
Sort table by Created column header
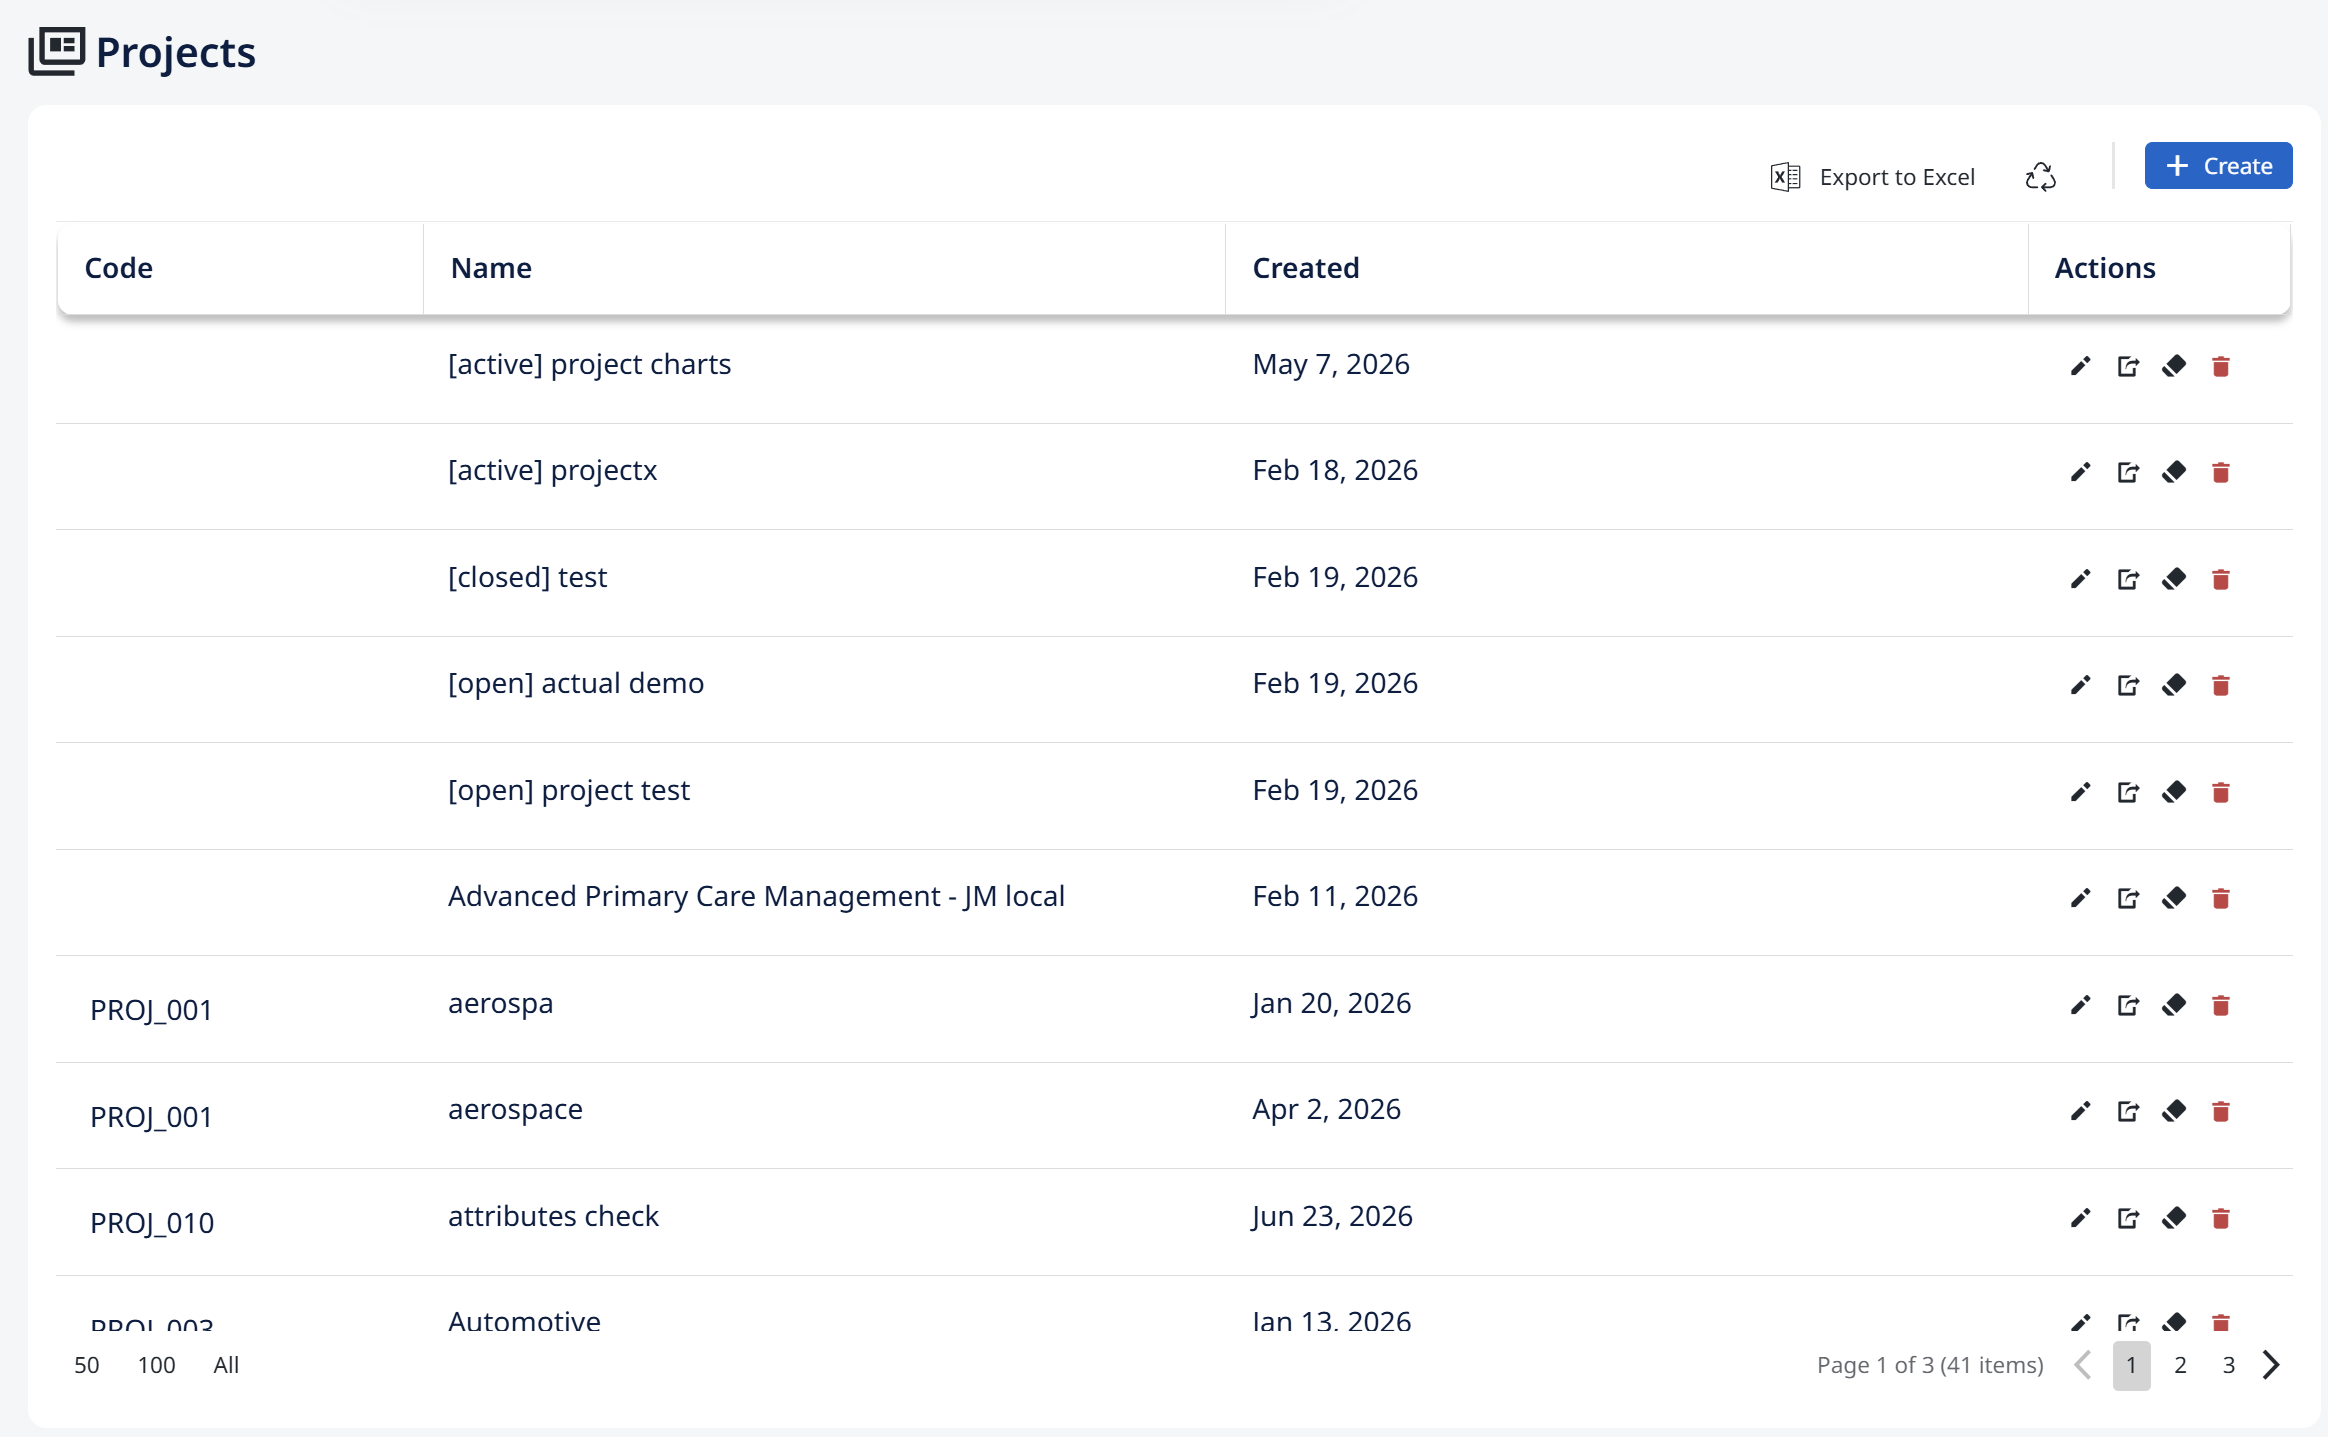click(x=1305, y=268)
